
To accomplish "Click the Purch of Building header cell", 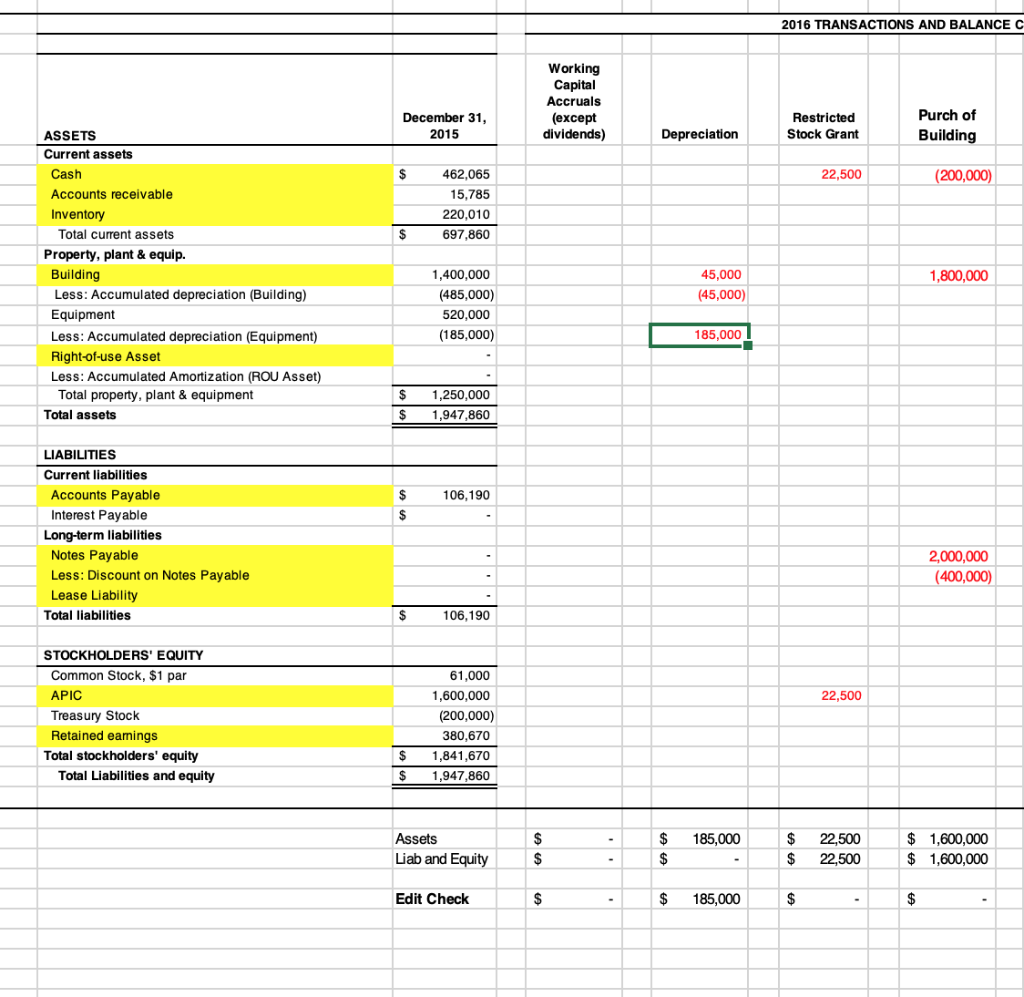I will click(945, 123).
